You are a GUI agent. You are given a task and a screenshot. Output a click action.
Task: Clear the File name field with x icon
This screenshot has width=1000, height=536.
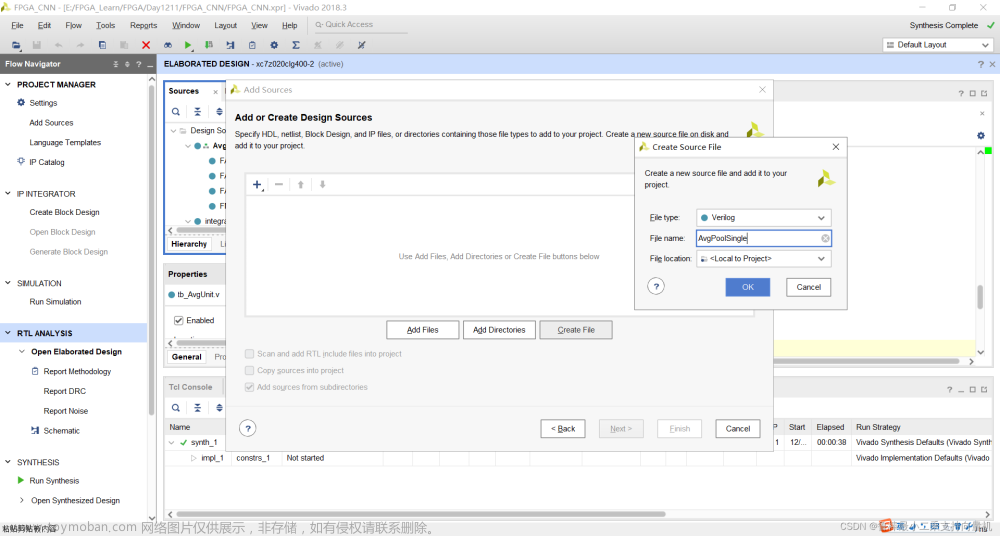tap(825, 238)
